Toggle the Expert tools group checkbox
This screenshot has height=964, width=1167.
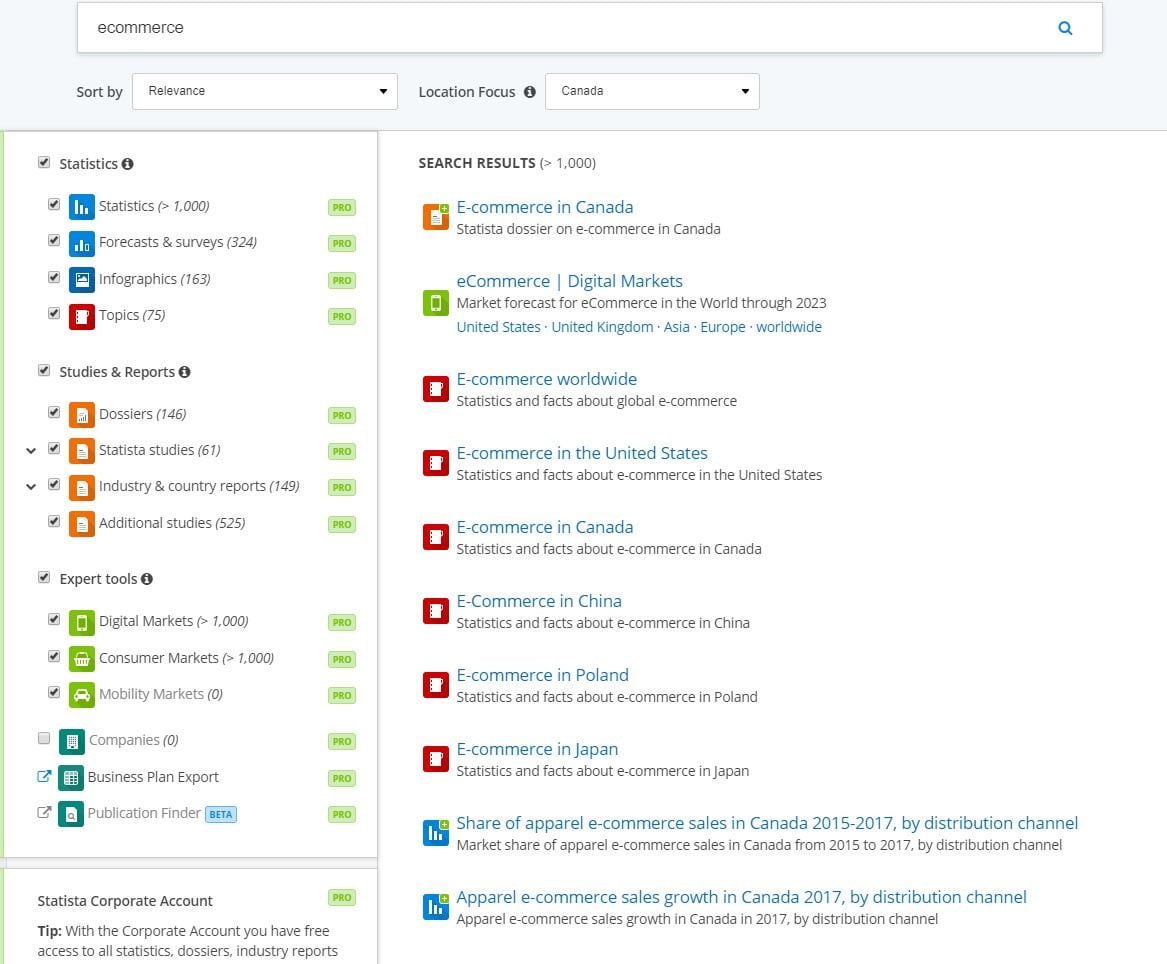coord(44,577)
